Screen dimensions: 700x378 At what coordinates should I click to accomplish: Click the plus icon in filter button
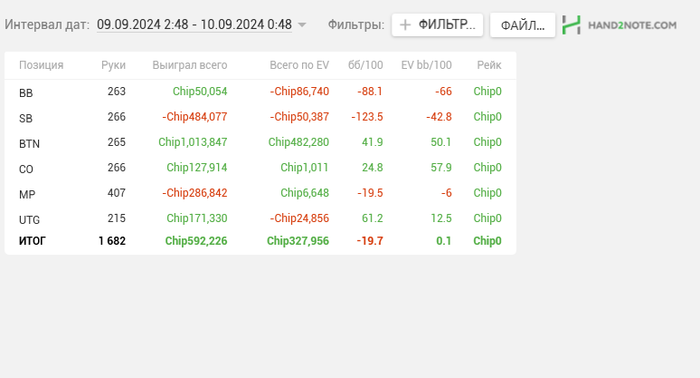point(405,25)
